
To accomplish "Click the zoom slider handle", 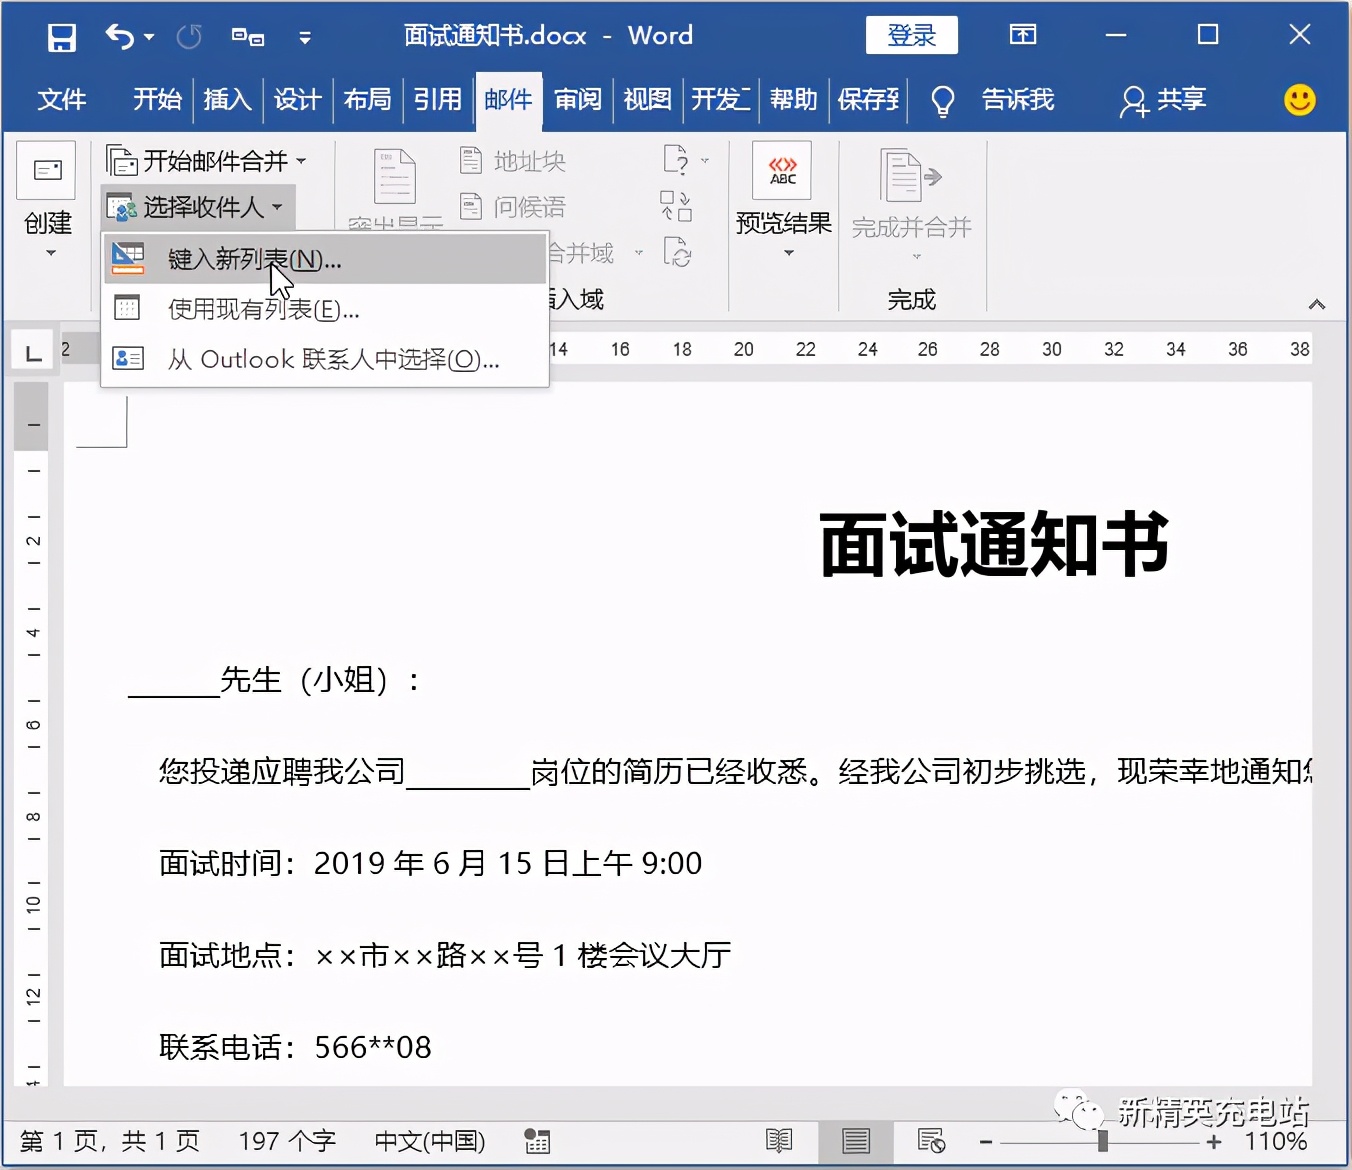I will click(1102, 1141).
